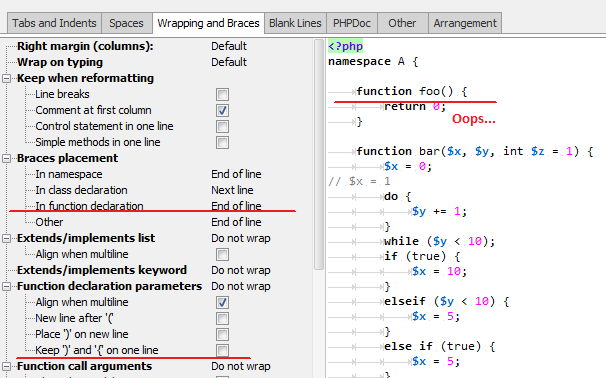Viewport: 606px width, 378px height.
Task: Open Wrap on typing Default value
Action: pos(229,62)
